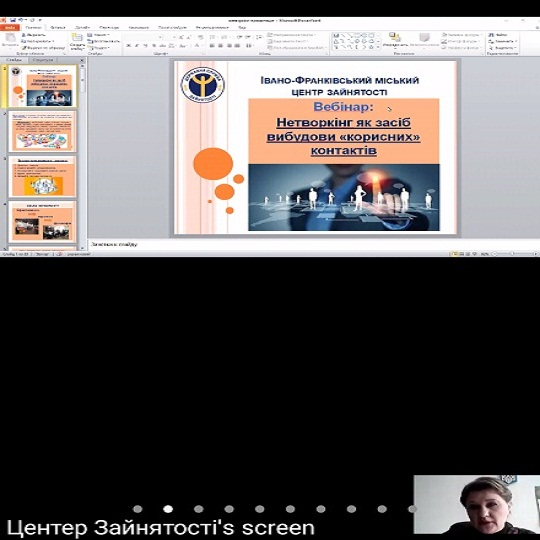Open the font name combo box
This screenshot has height=540, width=540.
(x=144, y=37)
